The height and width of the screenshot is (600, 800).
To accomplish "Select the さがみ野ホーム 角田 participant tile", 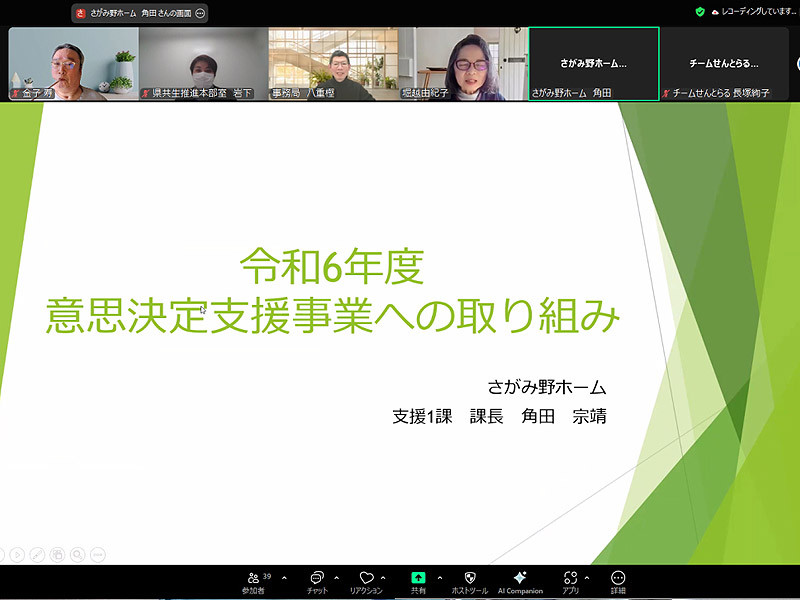I will 593,63.
